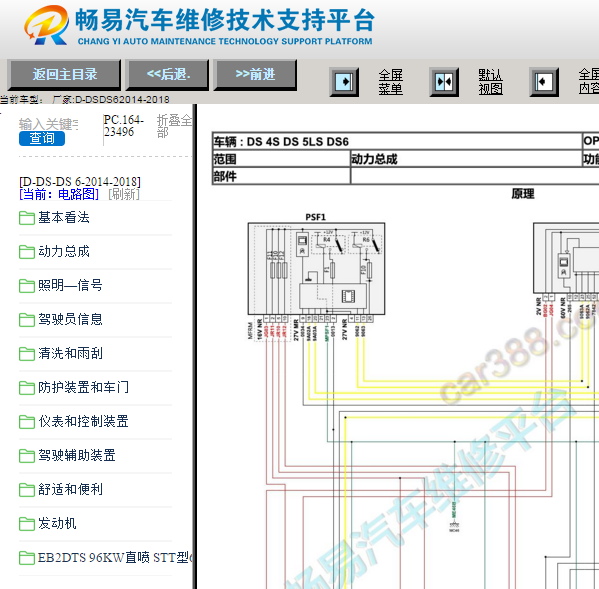Open the 驾驶员信息 folder icon
The image size is (599, 589).
[27, 320]
